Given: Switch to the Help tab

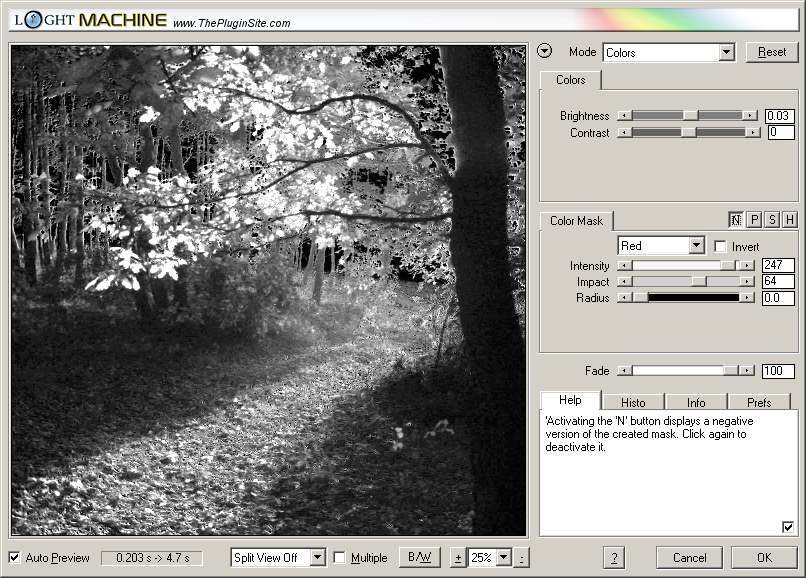Looking at the screenshot, I should tap(570, 400).
